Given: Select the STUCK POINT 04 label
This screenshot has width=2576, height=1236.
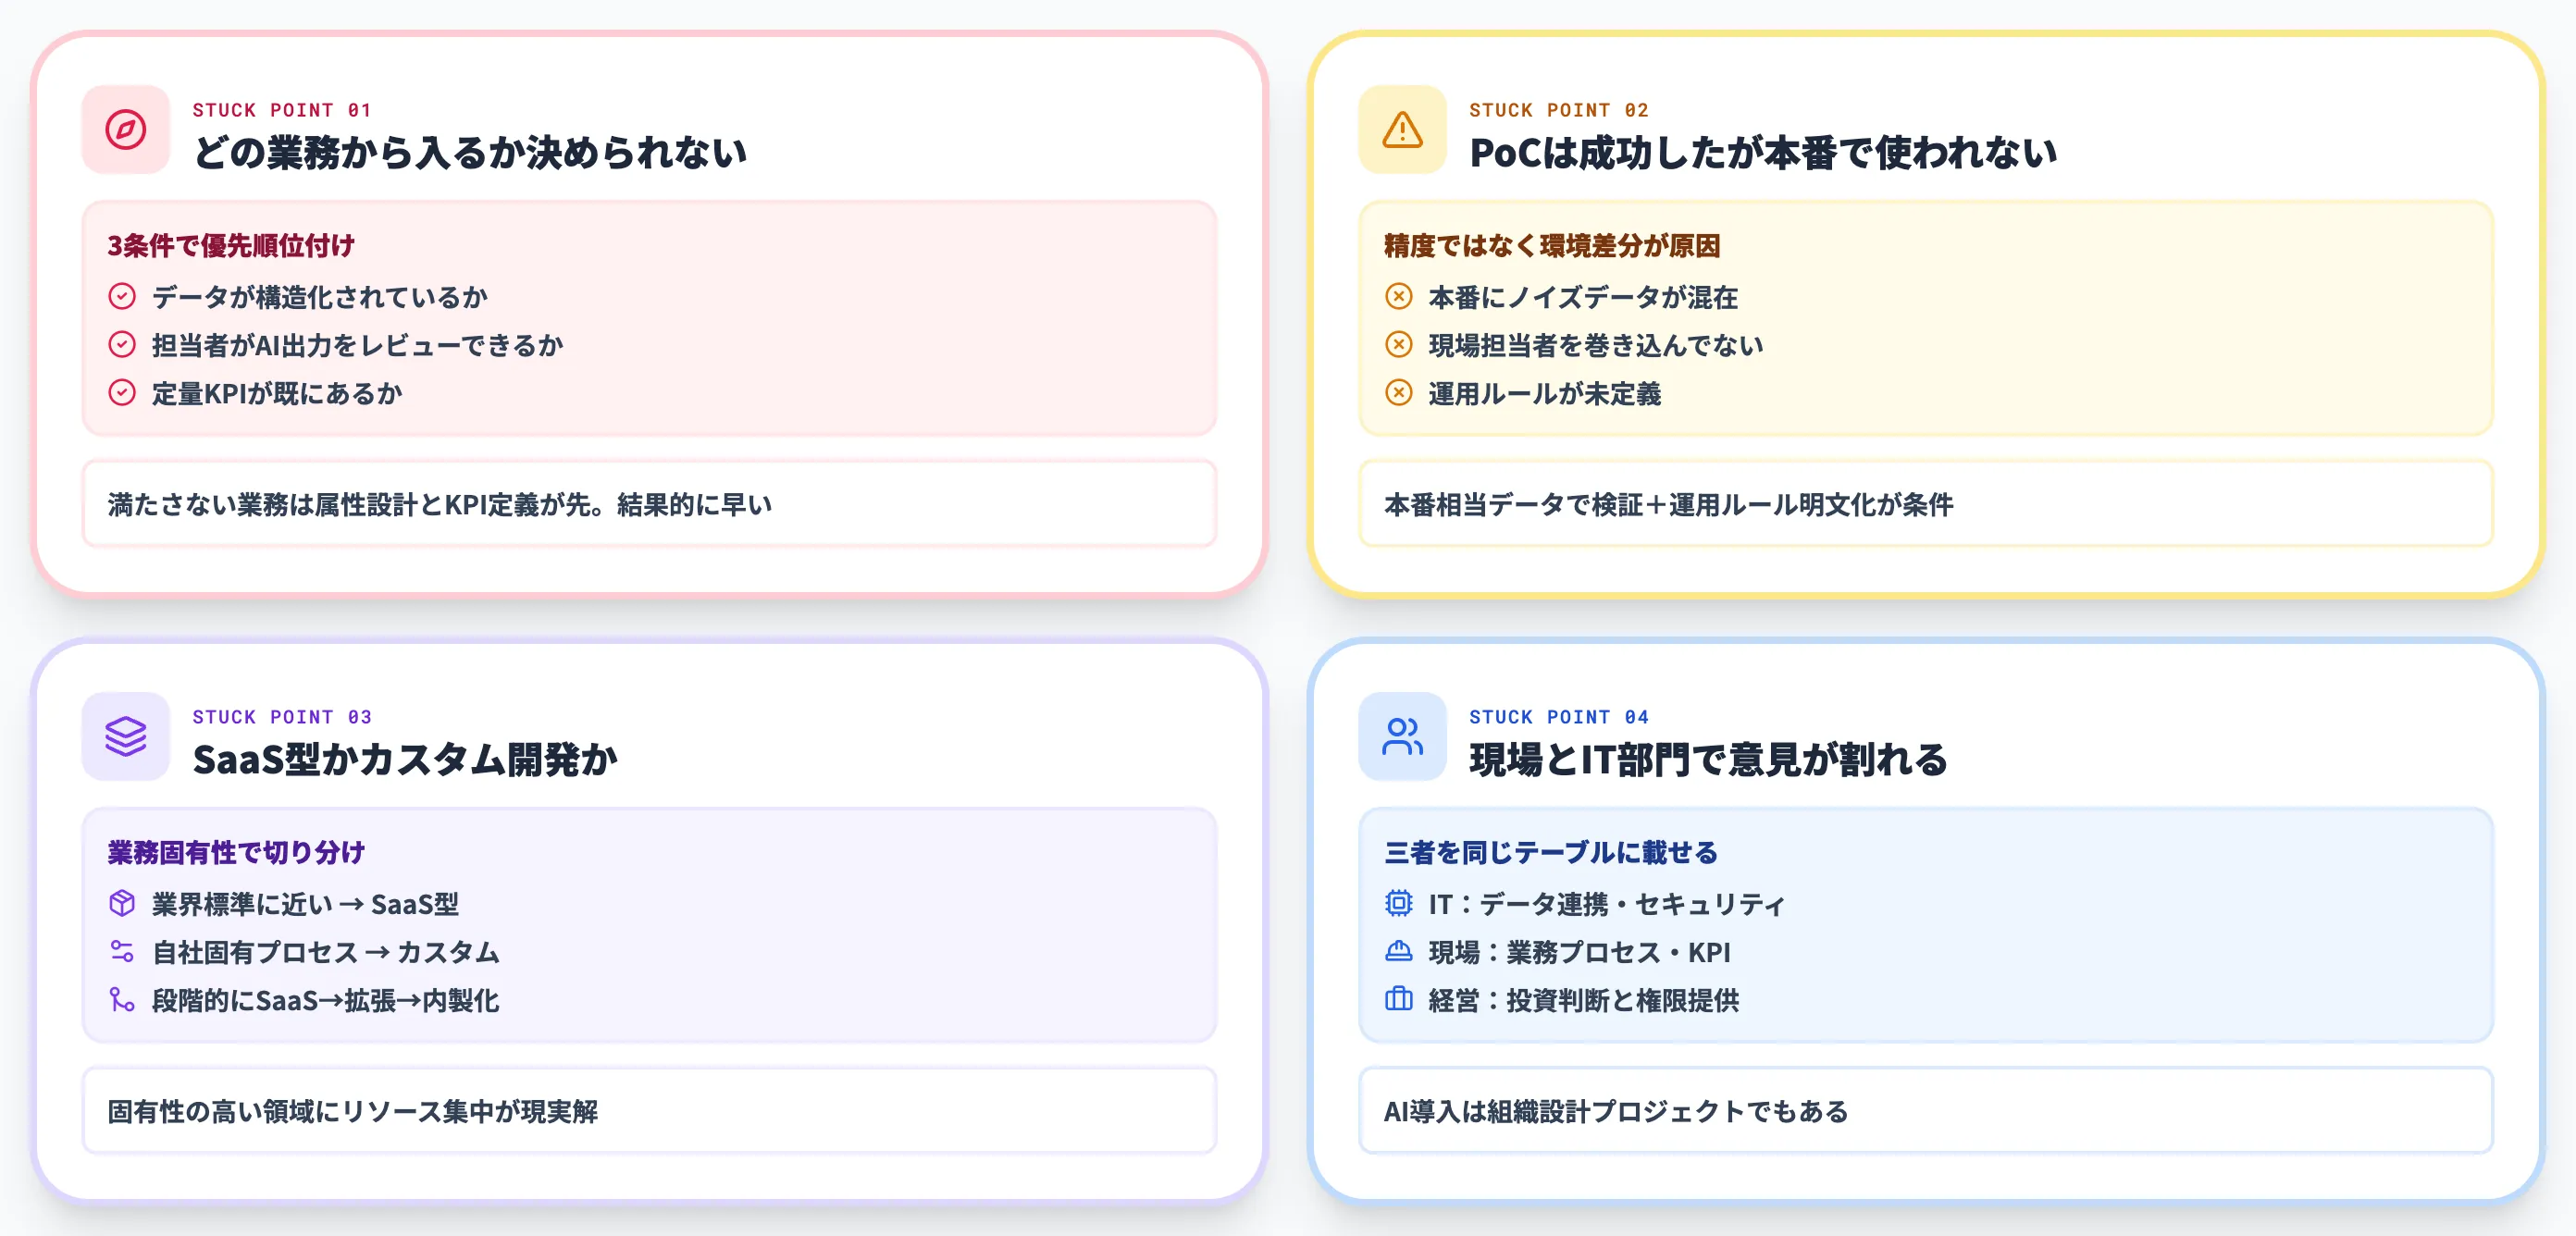Looking at the screenshot, I should (x=1558, y=716).
